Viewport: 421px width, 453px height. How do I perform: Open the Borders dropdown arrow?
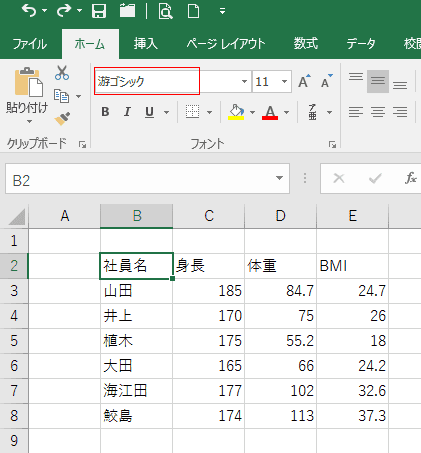coord(209,112)
